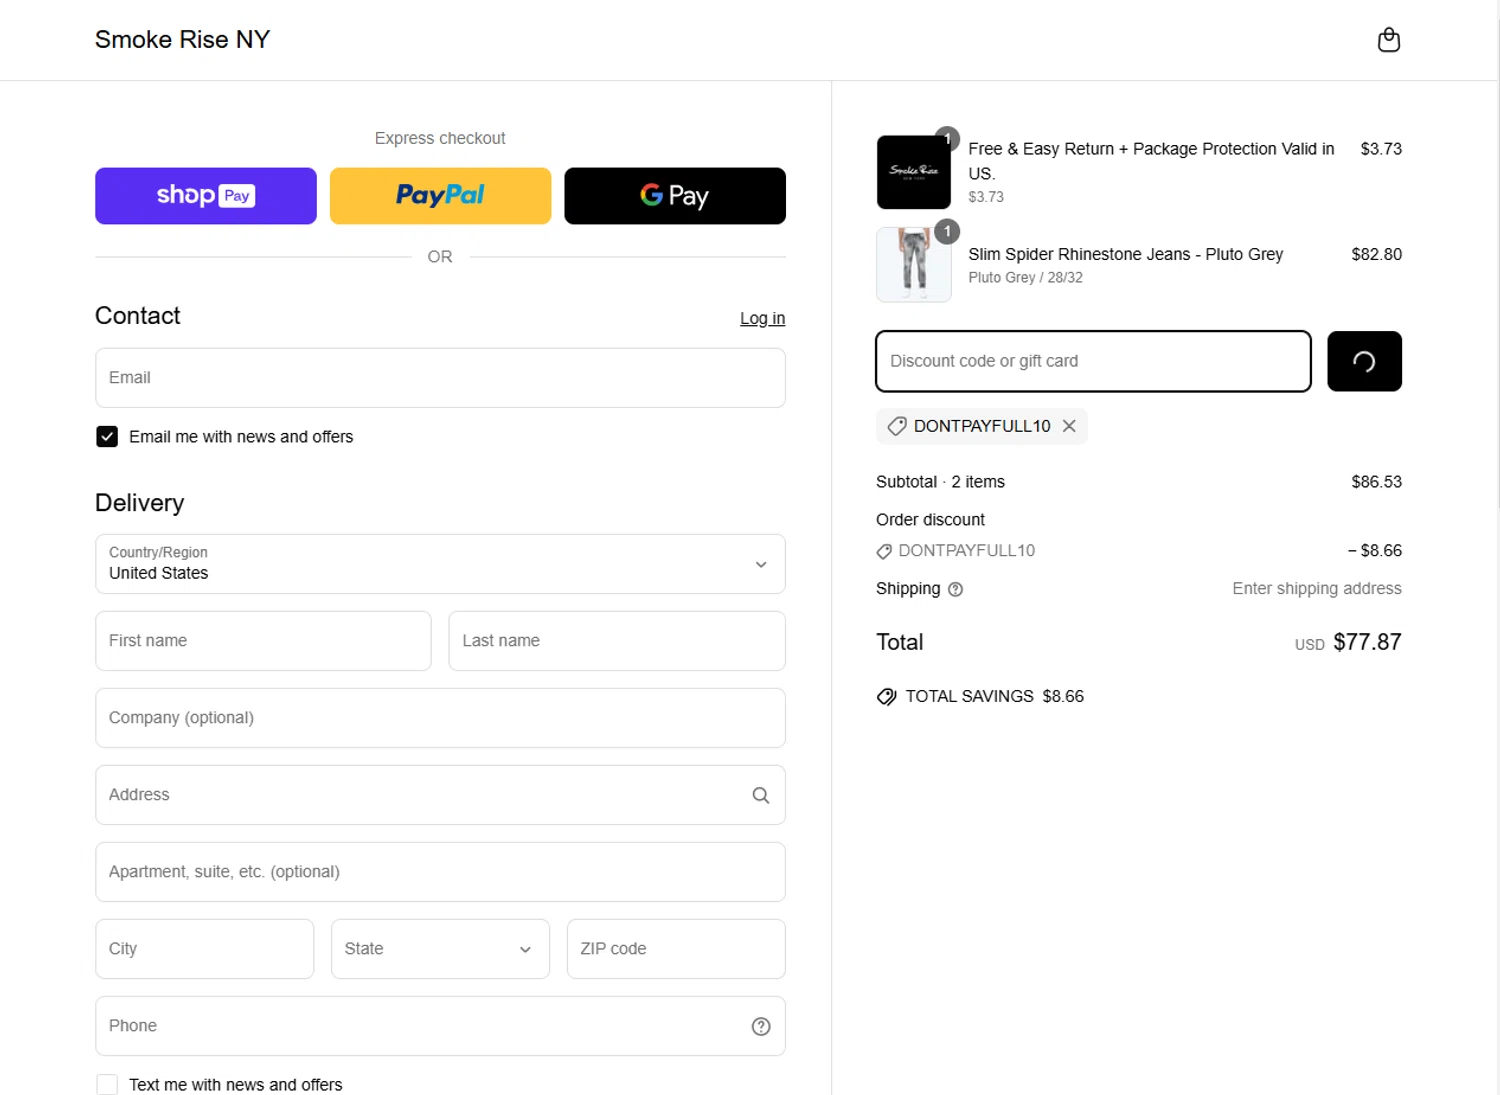The image size is (1500, 1095).
Task: Click the $77.87 total amount
Action: pyautogui.click(x=1367, y=642)
